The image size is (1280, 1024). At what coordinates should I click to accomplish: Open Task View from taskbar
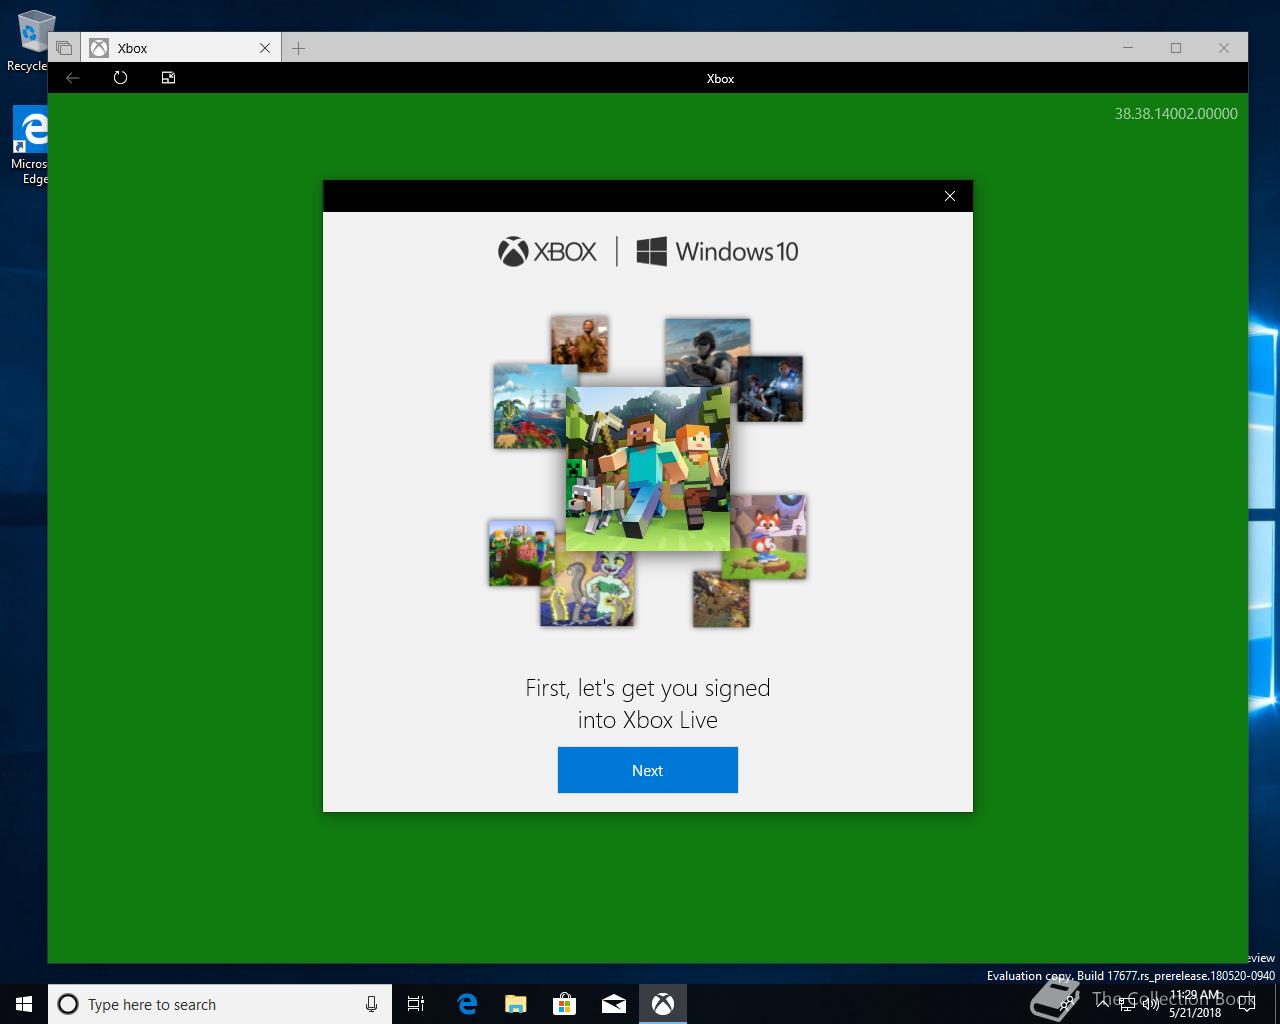[416, 1004]
